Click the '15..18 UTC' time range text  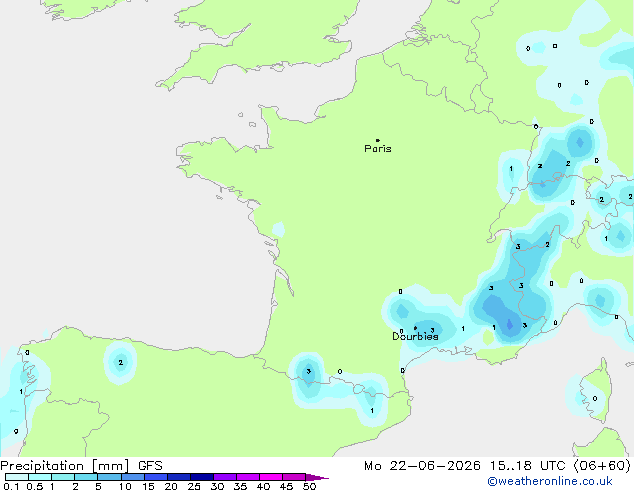coord(527,466)
